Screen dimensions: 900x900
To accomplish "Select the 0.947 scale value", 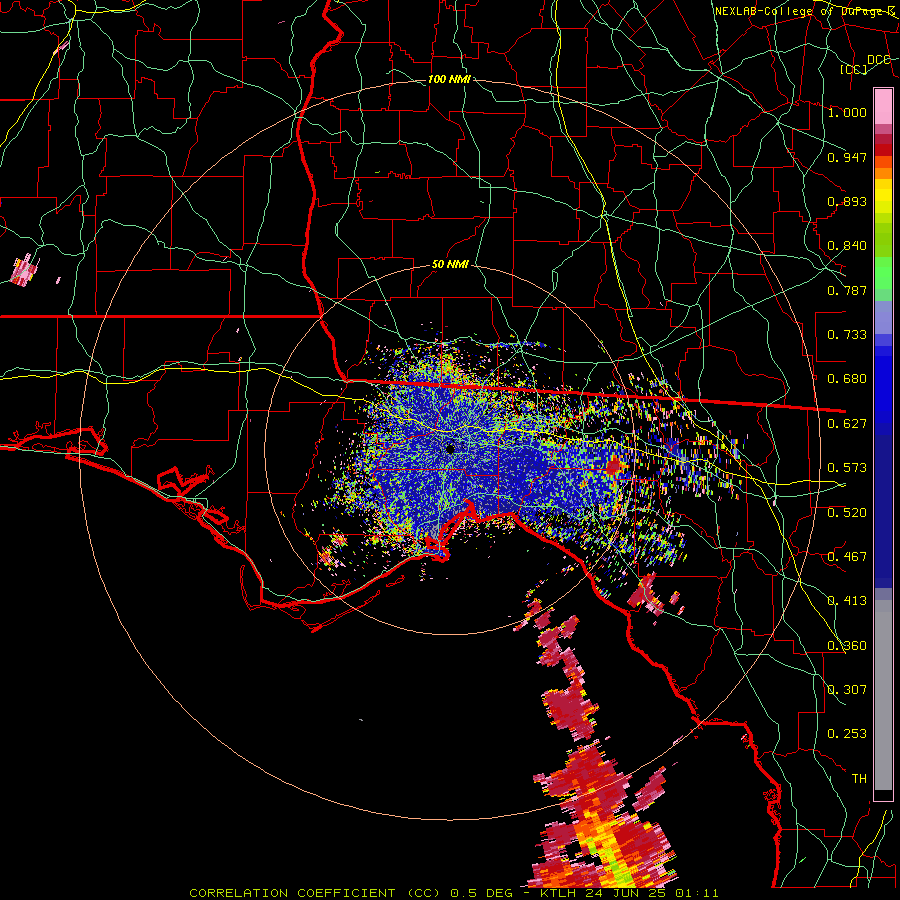I will (x=847, y=157).
